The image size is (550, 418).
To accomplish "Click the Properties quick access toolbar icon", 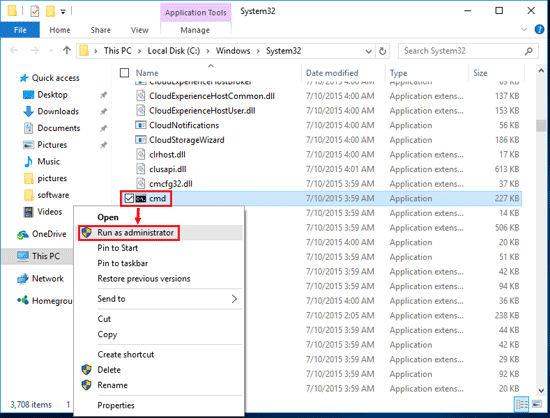I will pyautogui.click(x=35, y=12).
